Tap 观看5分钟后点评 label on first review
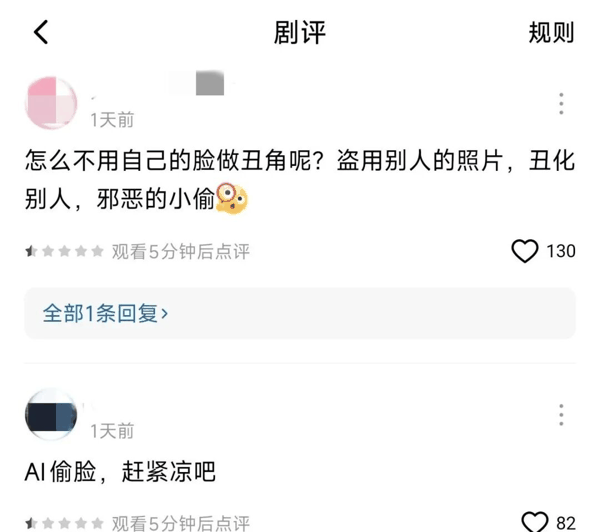 [181, 252]
